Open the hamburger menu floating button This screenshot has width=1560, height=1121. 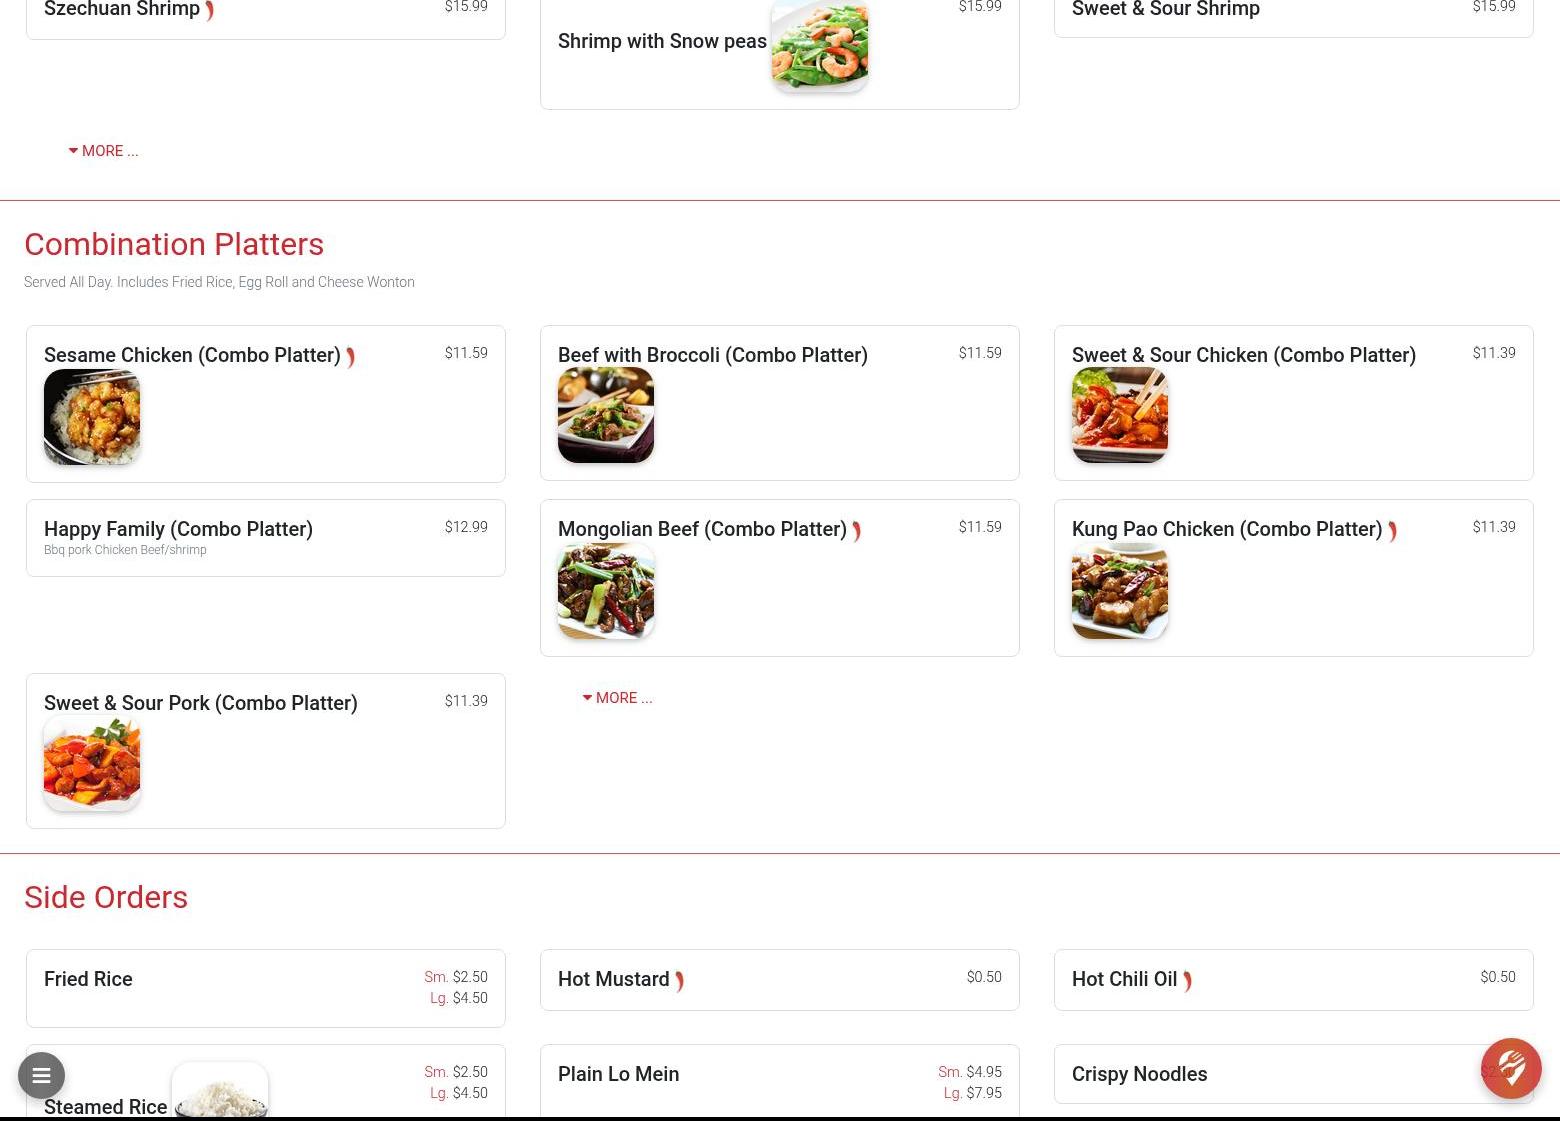click(x=41, y=1076)
